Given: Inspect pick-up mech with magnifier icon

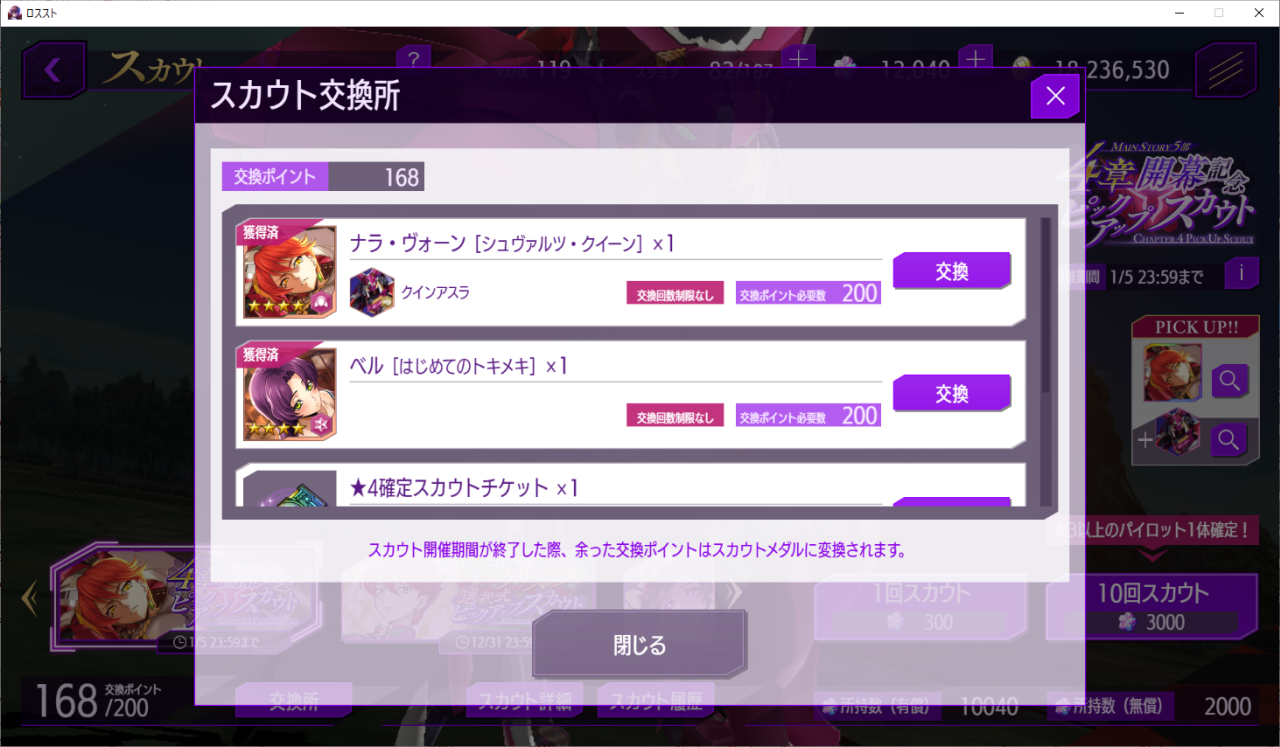Looking at the screenshot, I should (x=1229, y=437).
